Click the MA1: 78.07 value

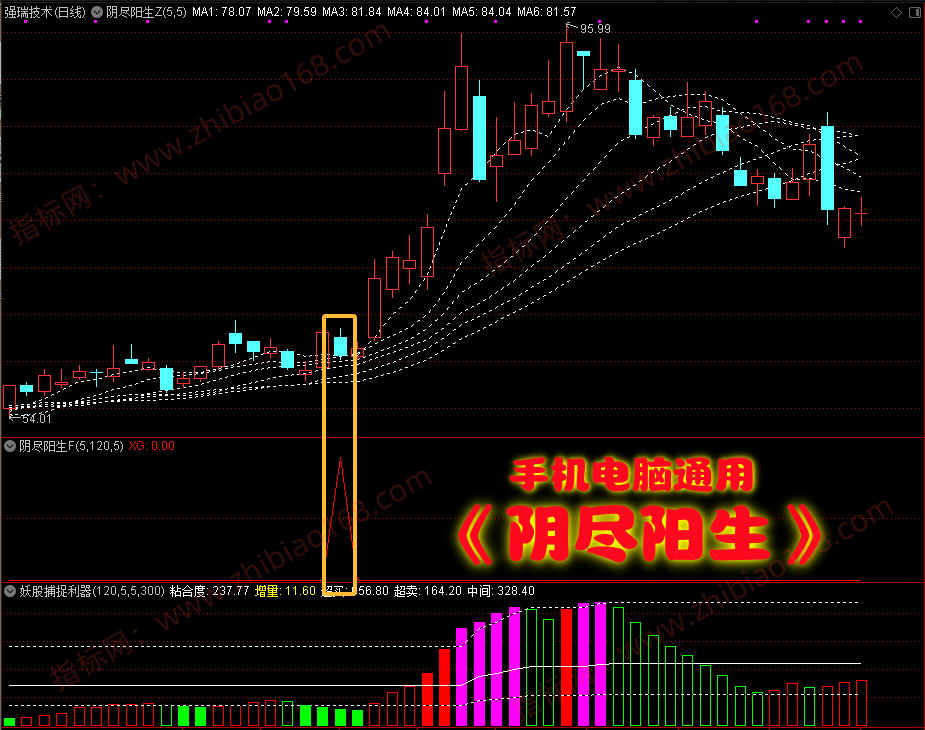click(x=222, y=12)
